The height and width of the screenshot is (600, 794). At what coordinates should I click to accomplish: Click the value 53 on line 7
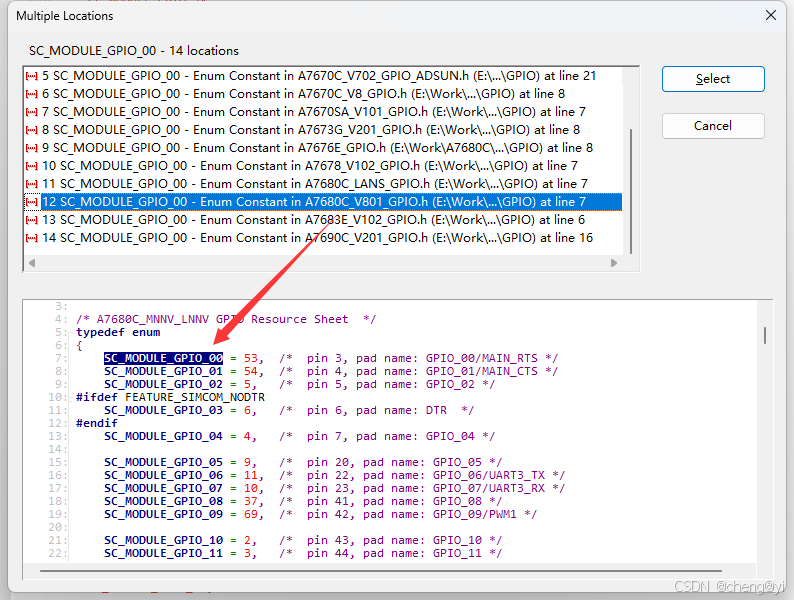pyautogui.click(x=251, y=358)
